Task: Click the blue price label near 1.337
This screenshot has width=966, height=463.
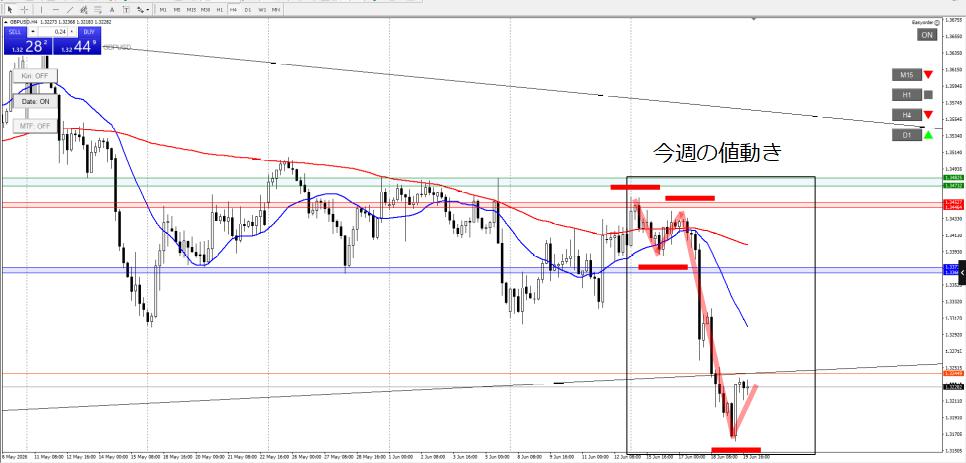Action: coord(950,267)
